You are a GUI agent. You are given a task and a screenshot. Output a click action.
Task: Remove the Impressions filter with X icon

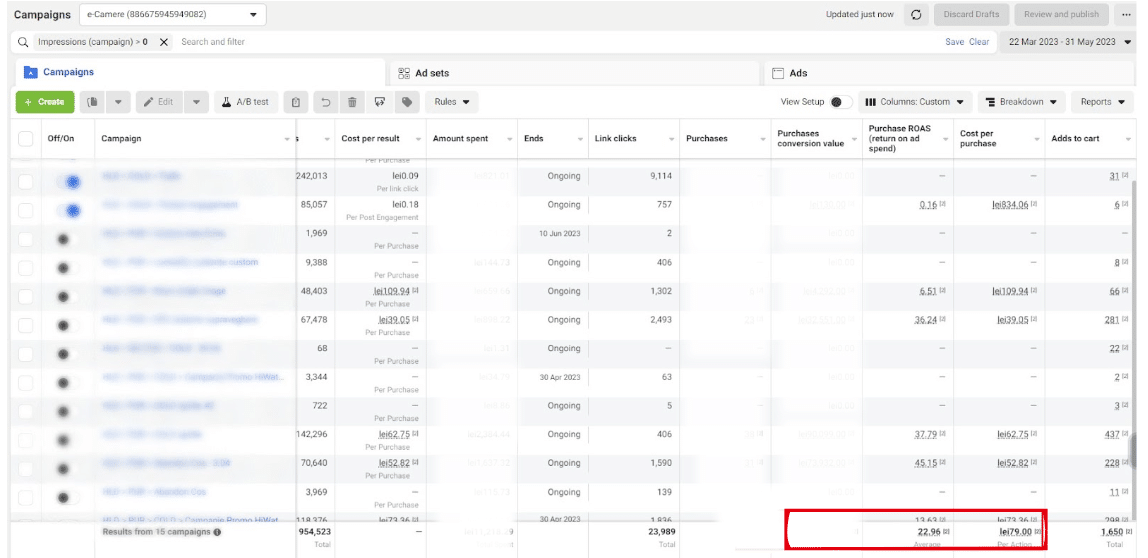tap(164, 42)
